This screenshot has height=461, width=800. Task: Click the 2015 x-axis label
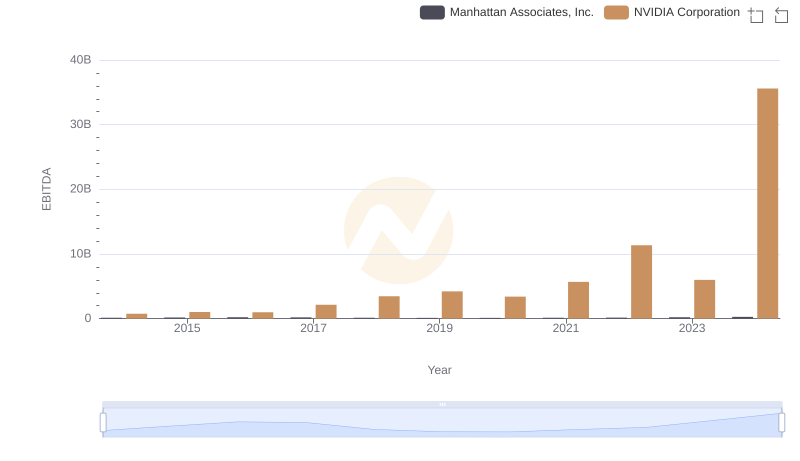pyautogui.click(x=187, y=328)
